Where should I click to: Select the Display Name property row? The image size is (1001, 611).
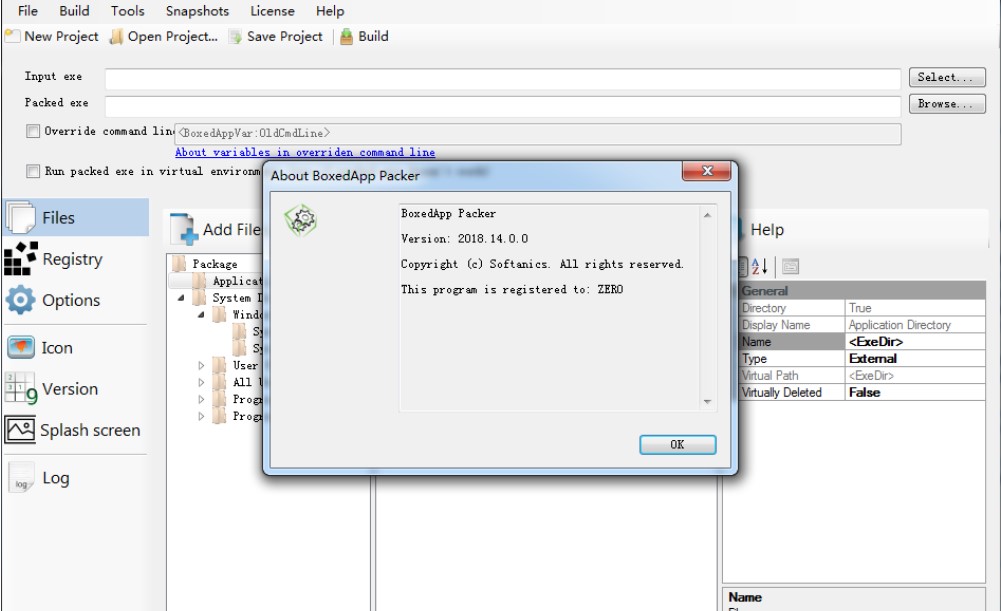(862, 325)
